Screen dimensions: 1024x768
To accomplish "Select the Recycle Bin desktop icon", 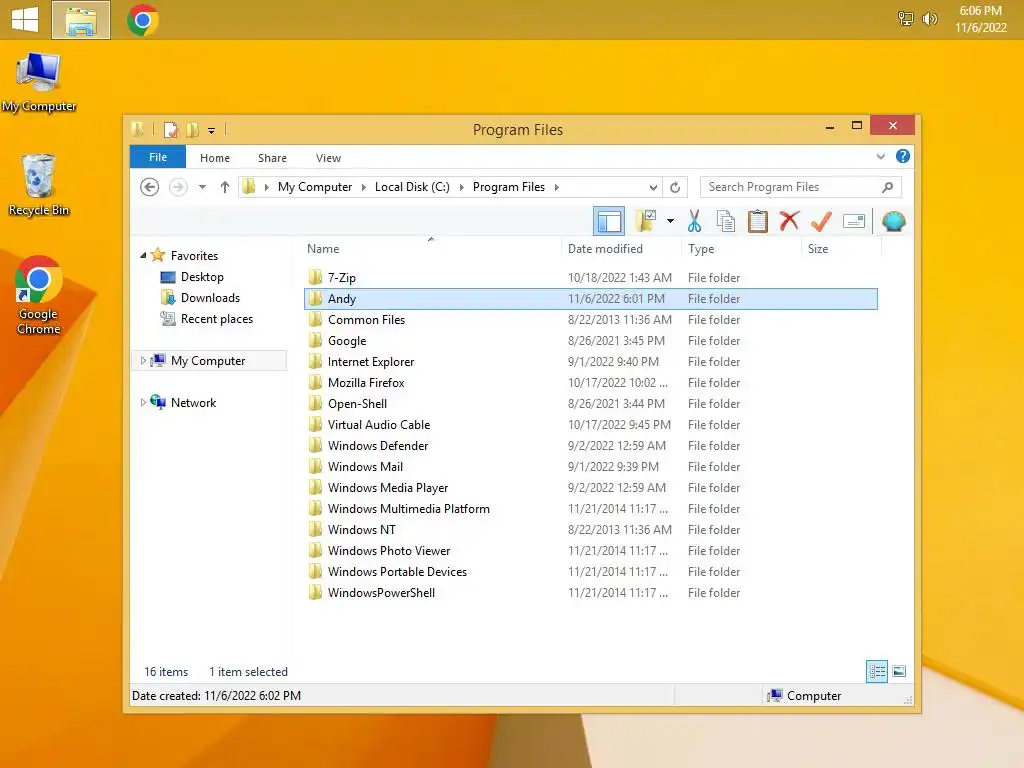I will click(x=39, y=185).
